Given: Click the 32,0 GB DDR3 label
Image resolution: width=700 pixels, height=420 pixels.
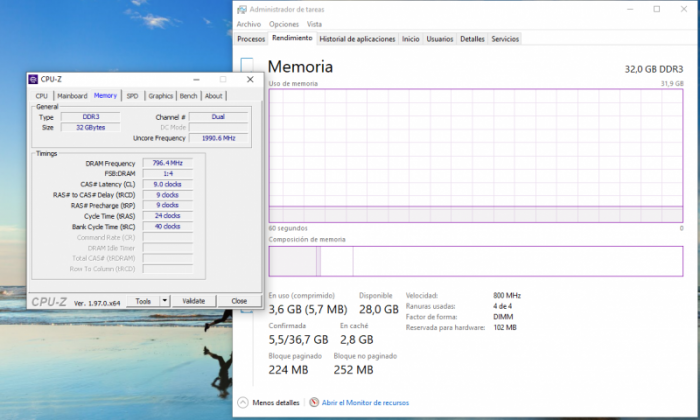Looking at the screenshot, I should coord(654,69).
